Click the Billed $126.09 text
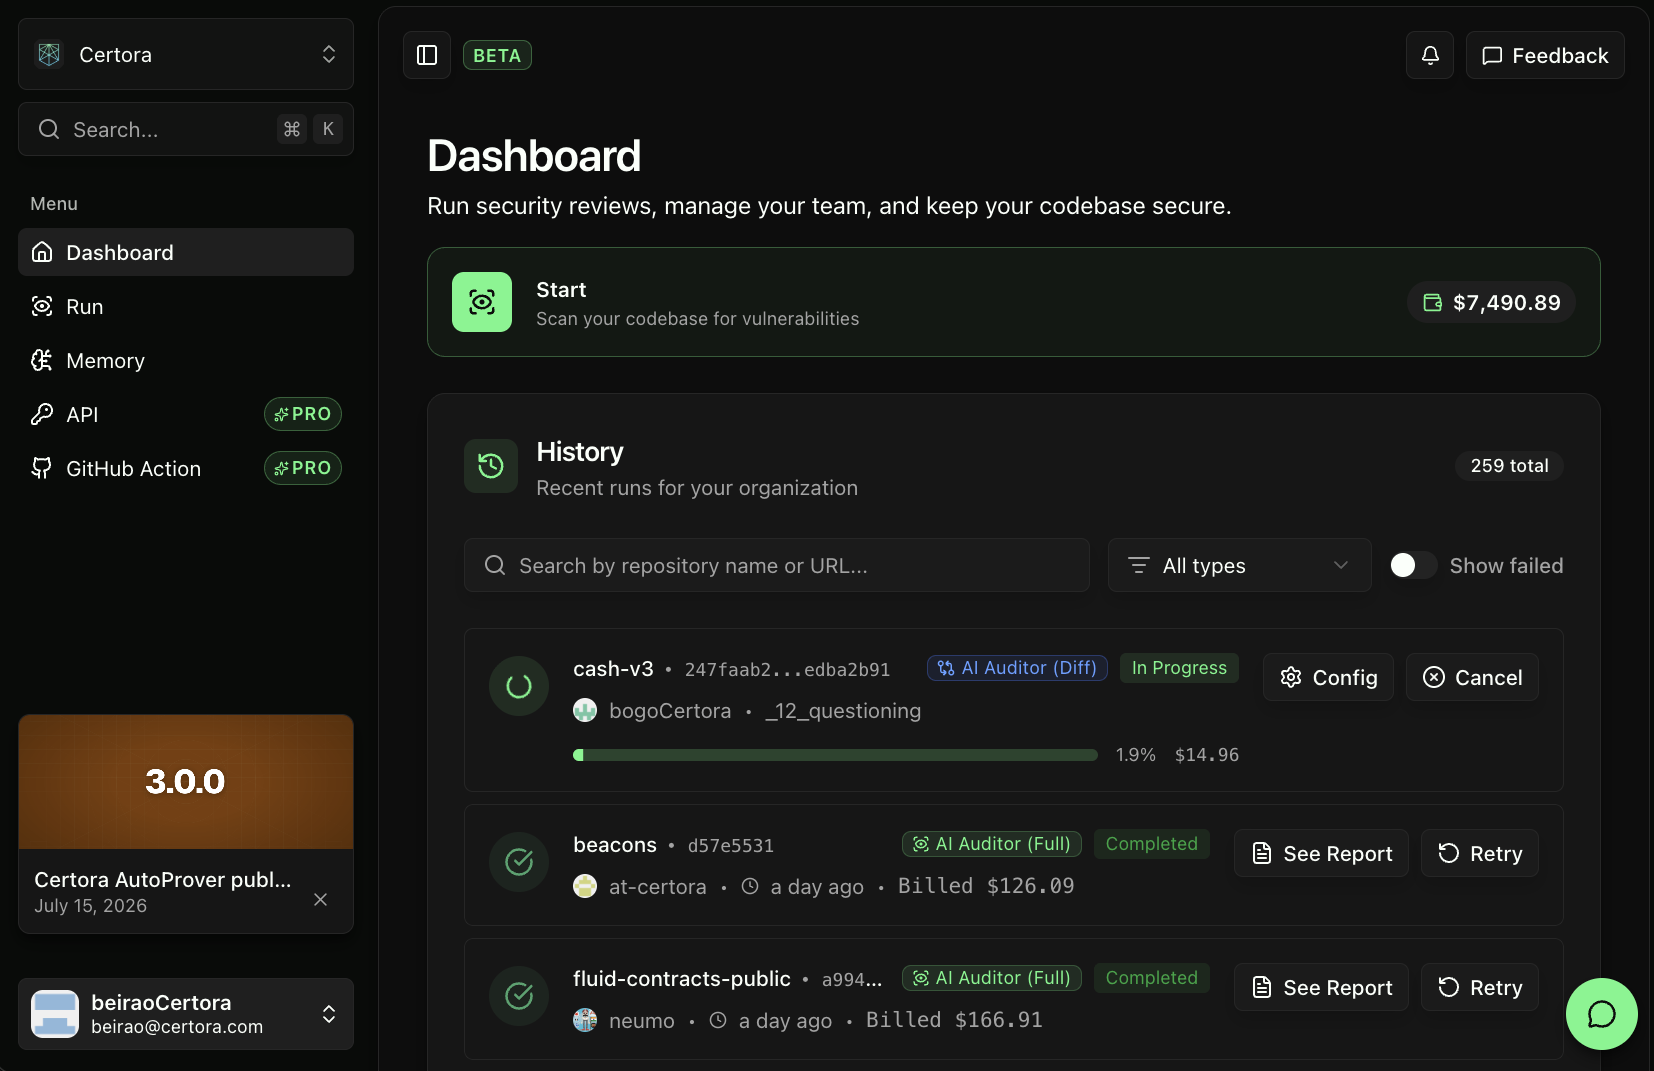The height and width of the screenshot is (1071, 1654). point(986,885)
